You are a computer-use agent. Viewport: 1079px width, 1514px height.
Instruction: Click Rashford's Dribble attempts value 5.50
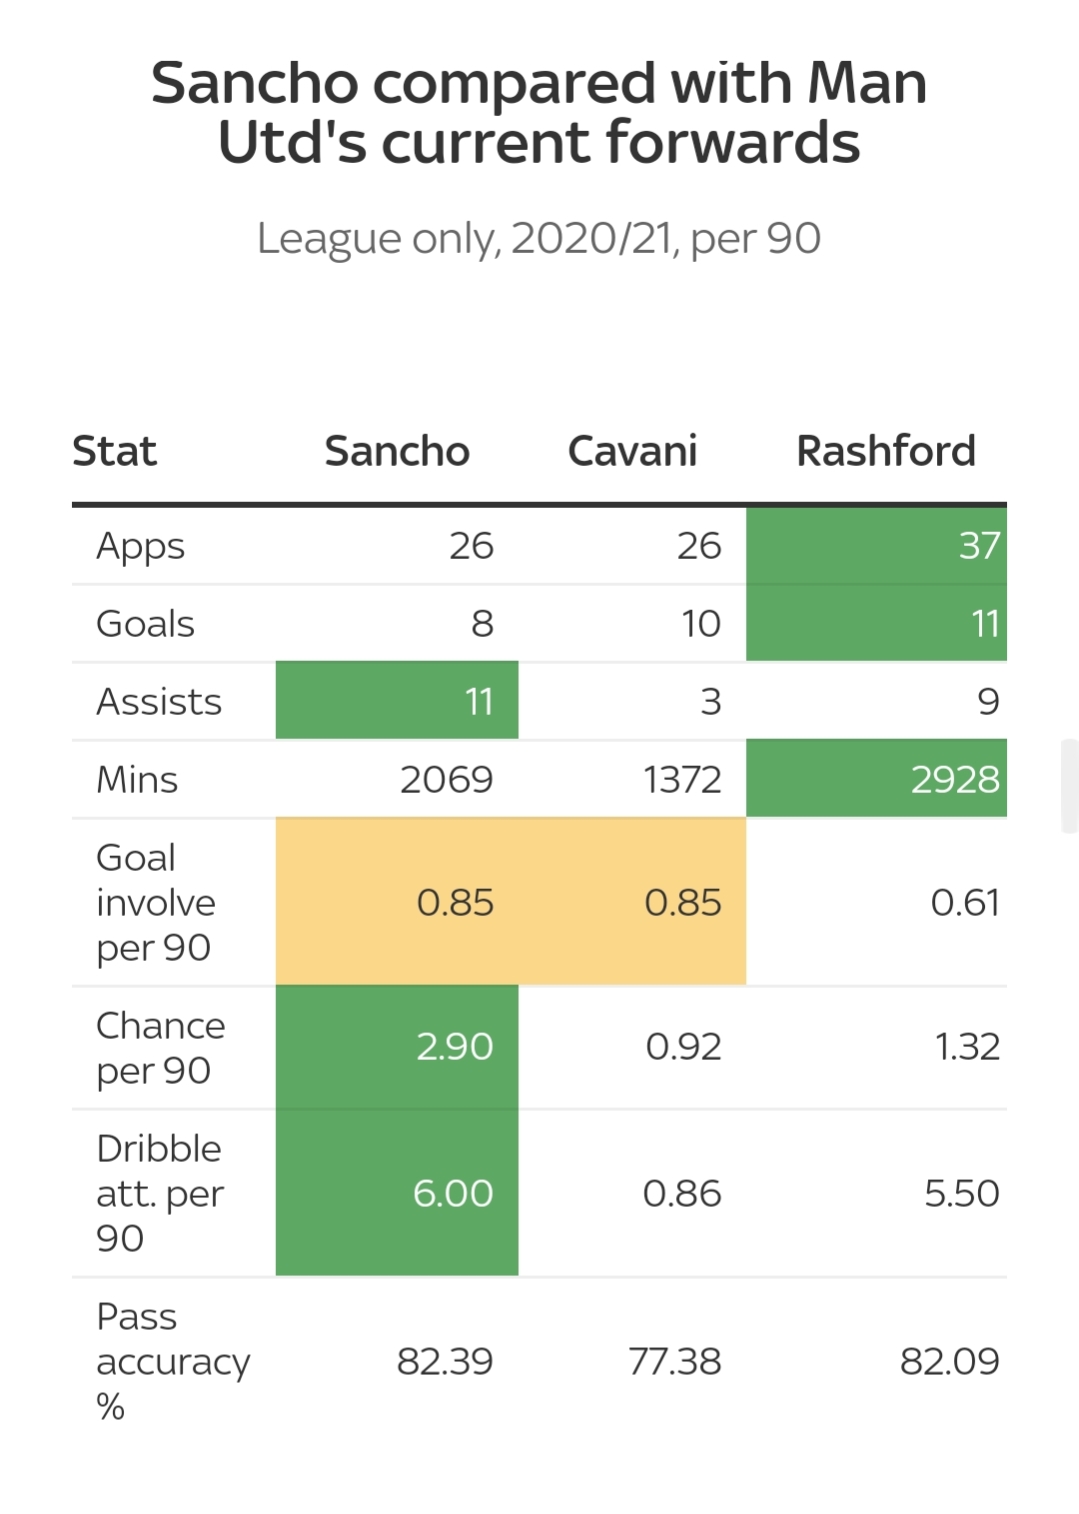coord(961,1193)
